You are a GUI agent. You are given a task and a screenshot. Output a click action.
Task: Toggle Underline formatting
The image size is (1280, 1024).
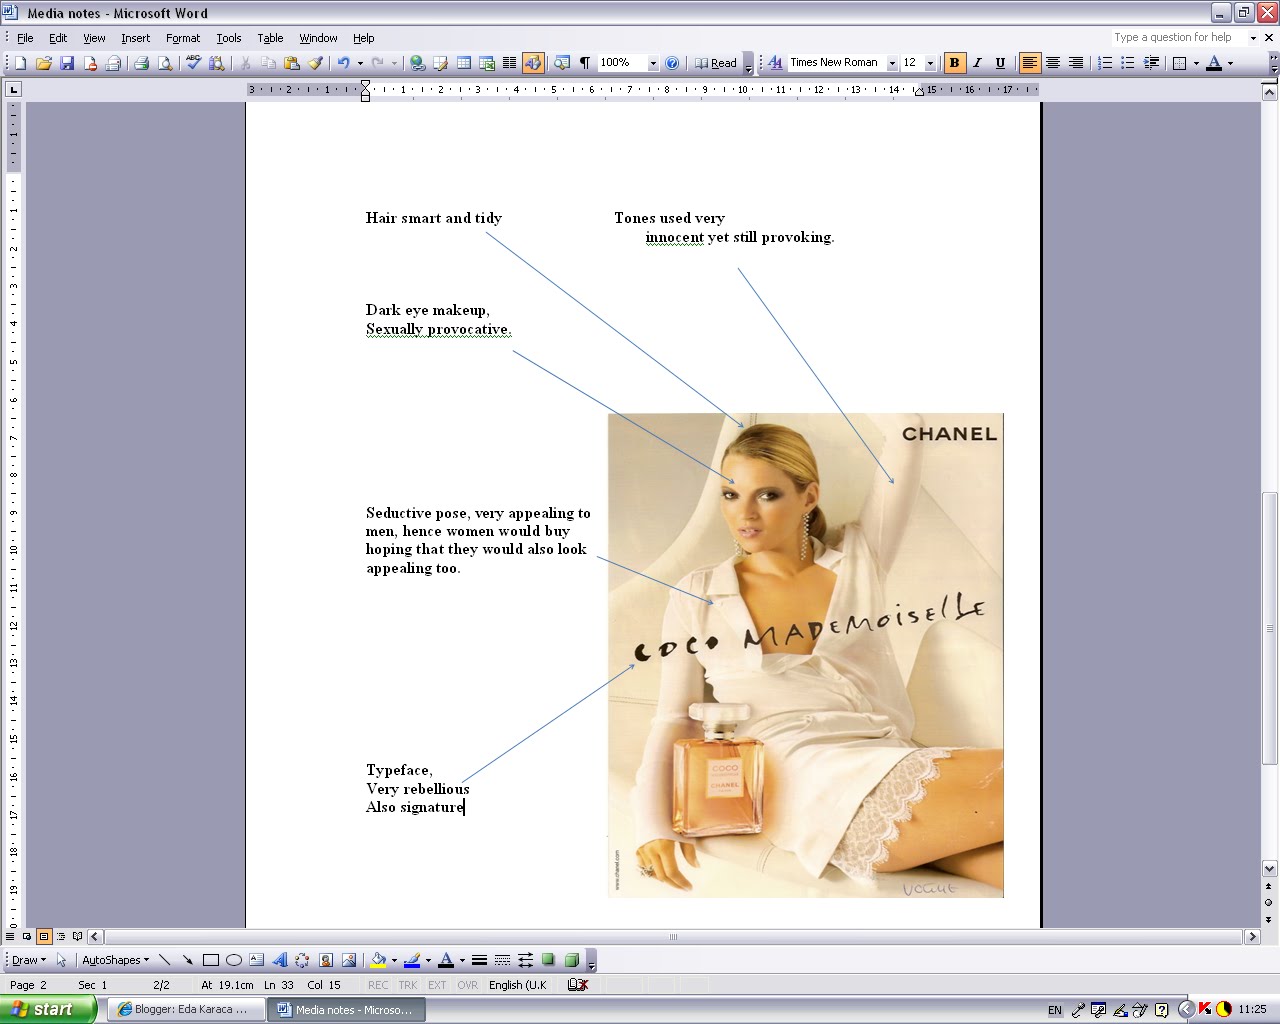1000,63
